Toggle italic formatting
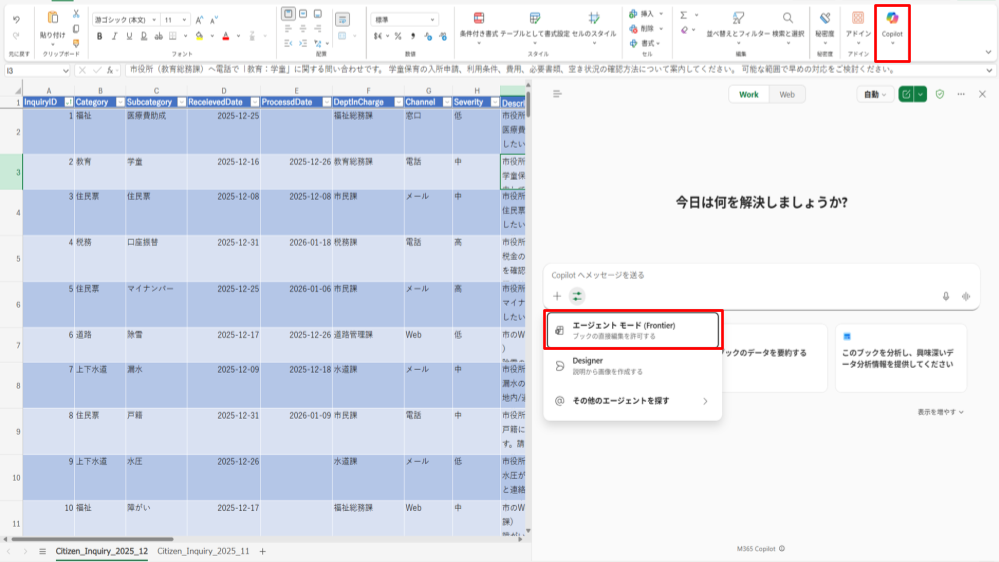This screenshot has width=999, height=562. pyautogui.click(x=115, y=36)
